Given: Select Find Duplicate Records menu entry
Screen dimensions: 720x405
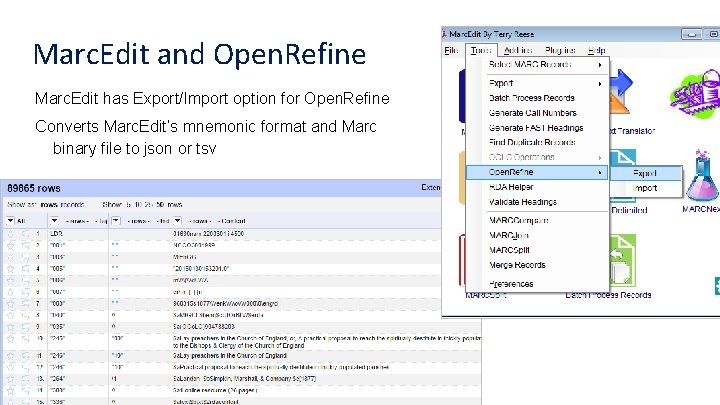Looking at the screenshot, I should point(532,142).
